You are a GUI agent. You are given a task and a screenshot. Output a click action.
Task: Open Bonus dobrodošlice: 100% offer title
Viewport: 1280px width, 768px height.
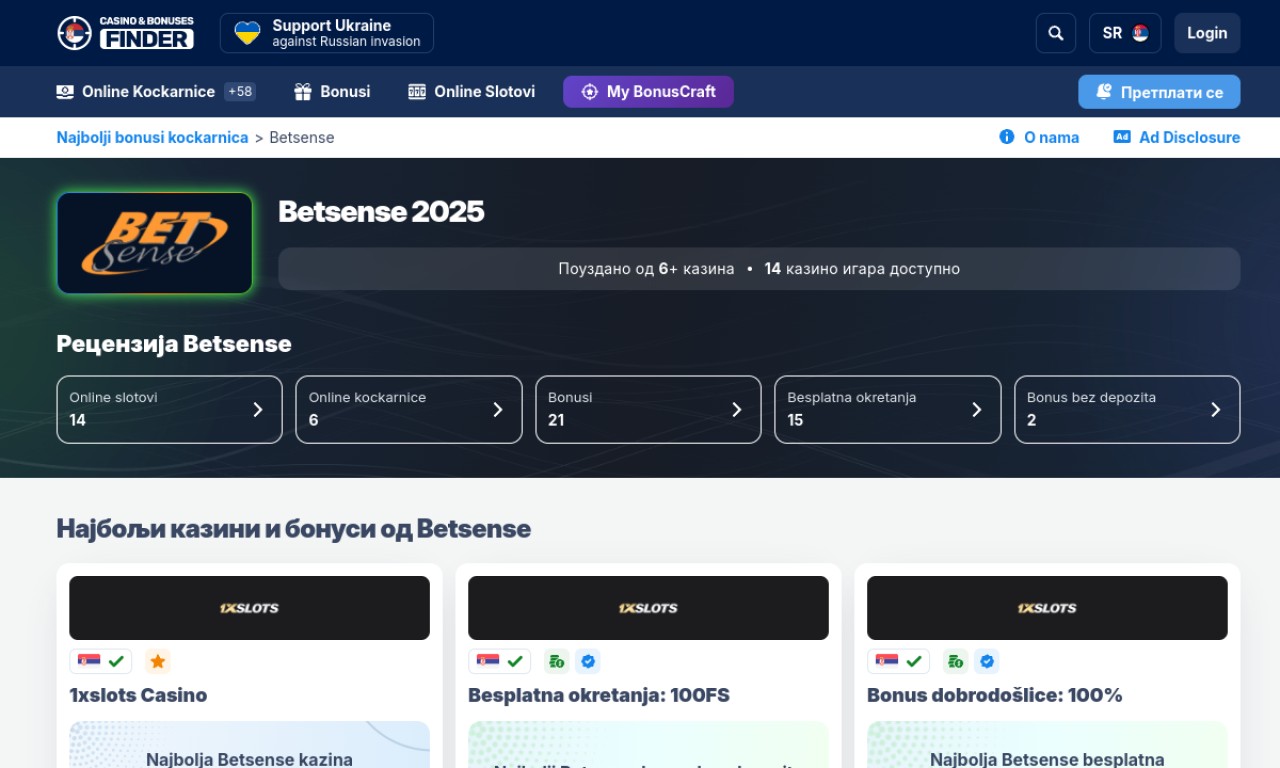click(995, 695)
